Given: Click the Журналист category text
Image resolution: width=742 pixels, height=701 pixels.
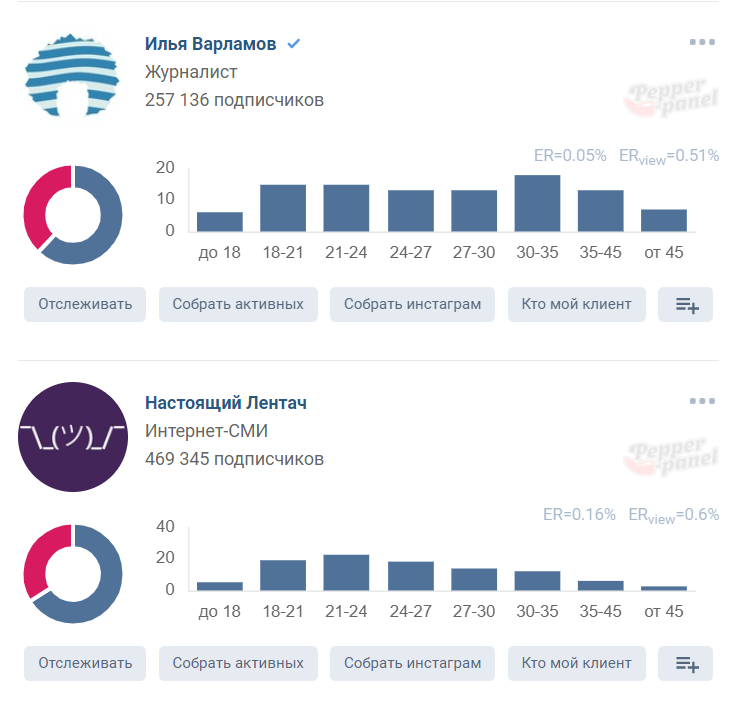Looking at the screenshot, I should 191,72.
